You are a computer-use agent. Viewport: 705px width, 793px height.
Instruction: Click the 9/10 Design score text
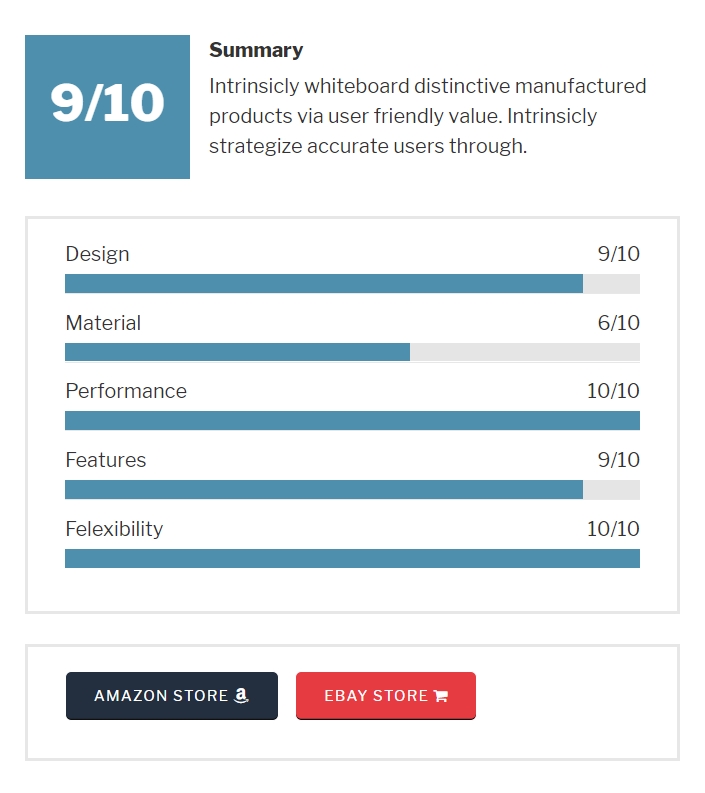click(619, 254)
